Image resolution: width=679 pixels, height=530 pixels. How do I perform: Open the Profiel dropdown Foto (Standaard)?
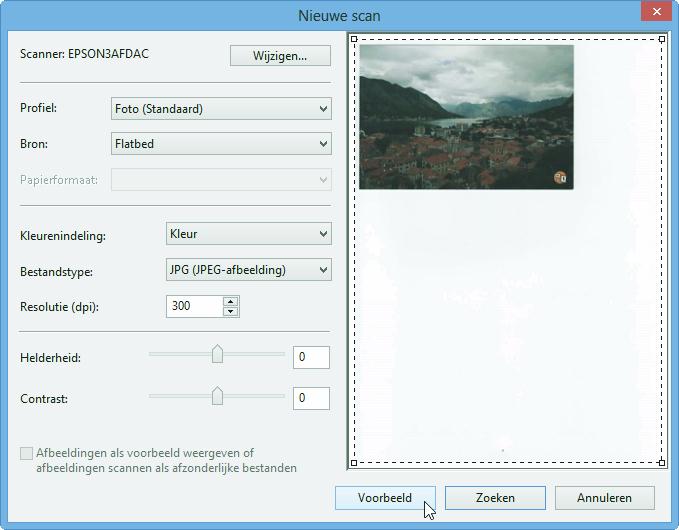click(x=221, y=109)
